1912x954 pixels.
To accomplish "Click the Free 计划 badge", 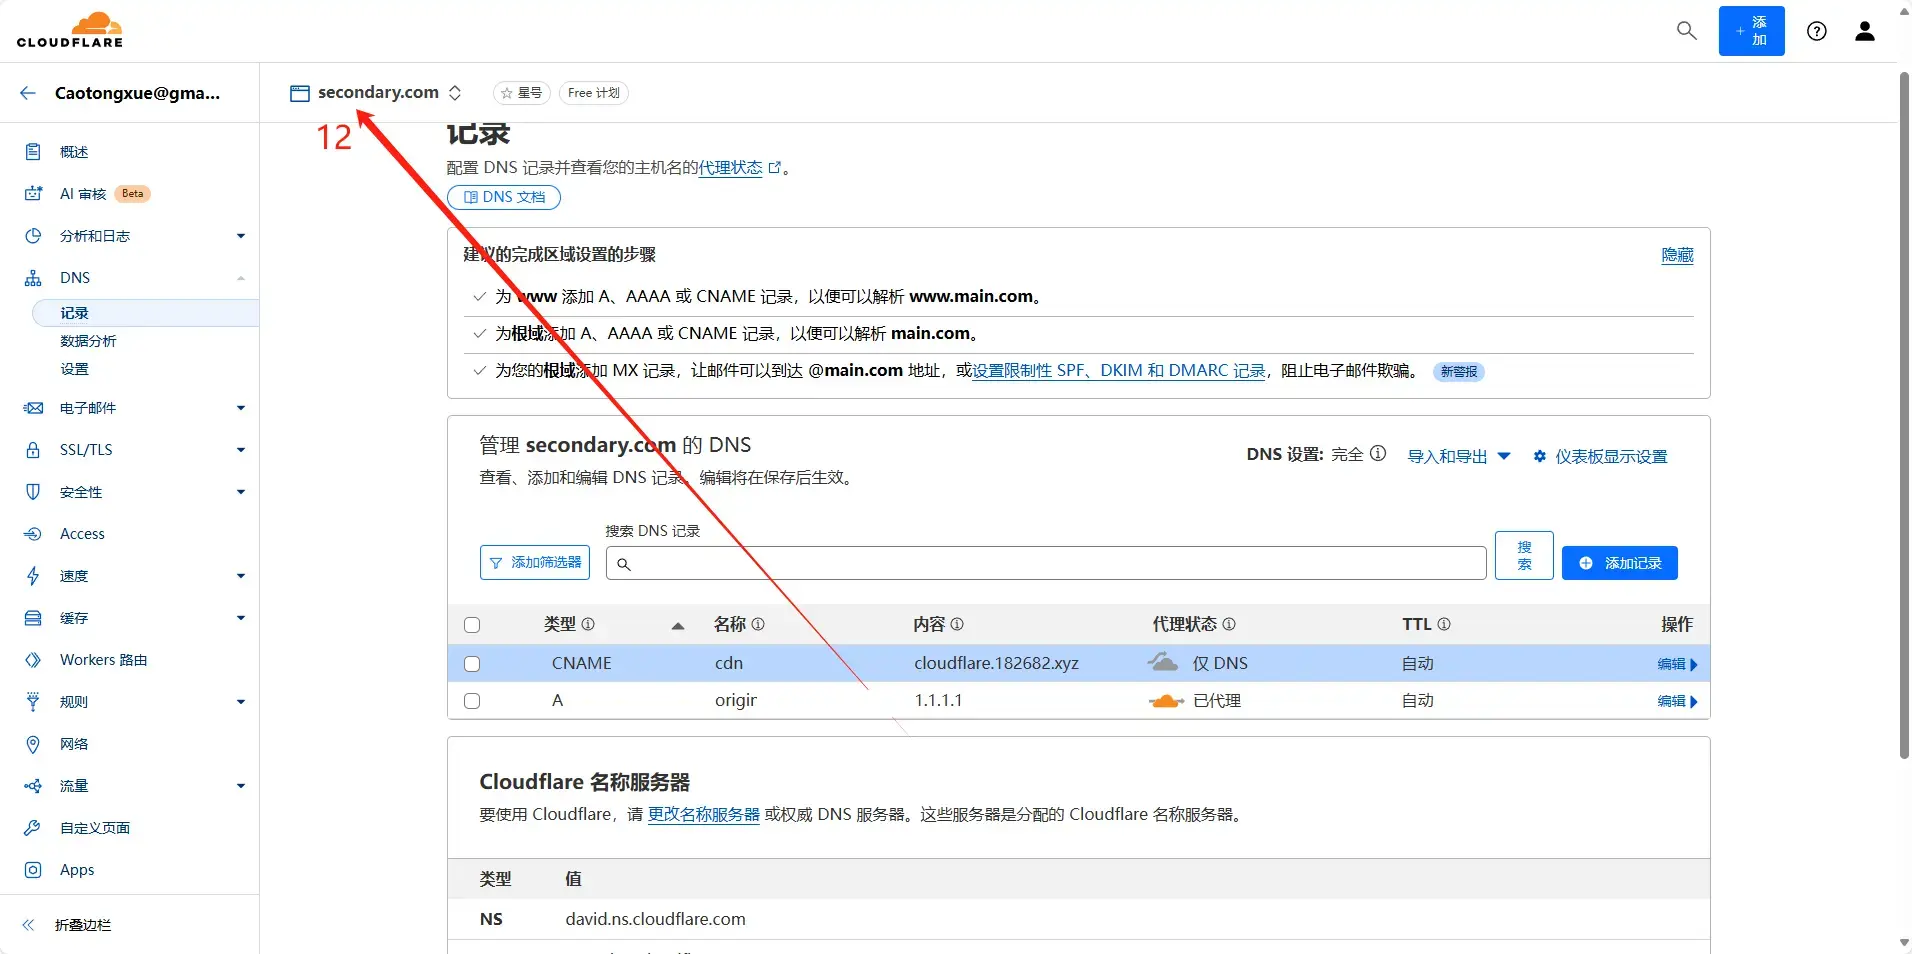I will click(593, 93).
